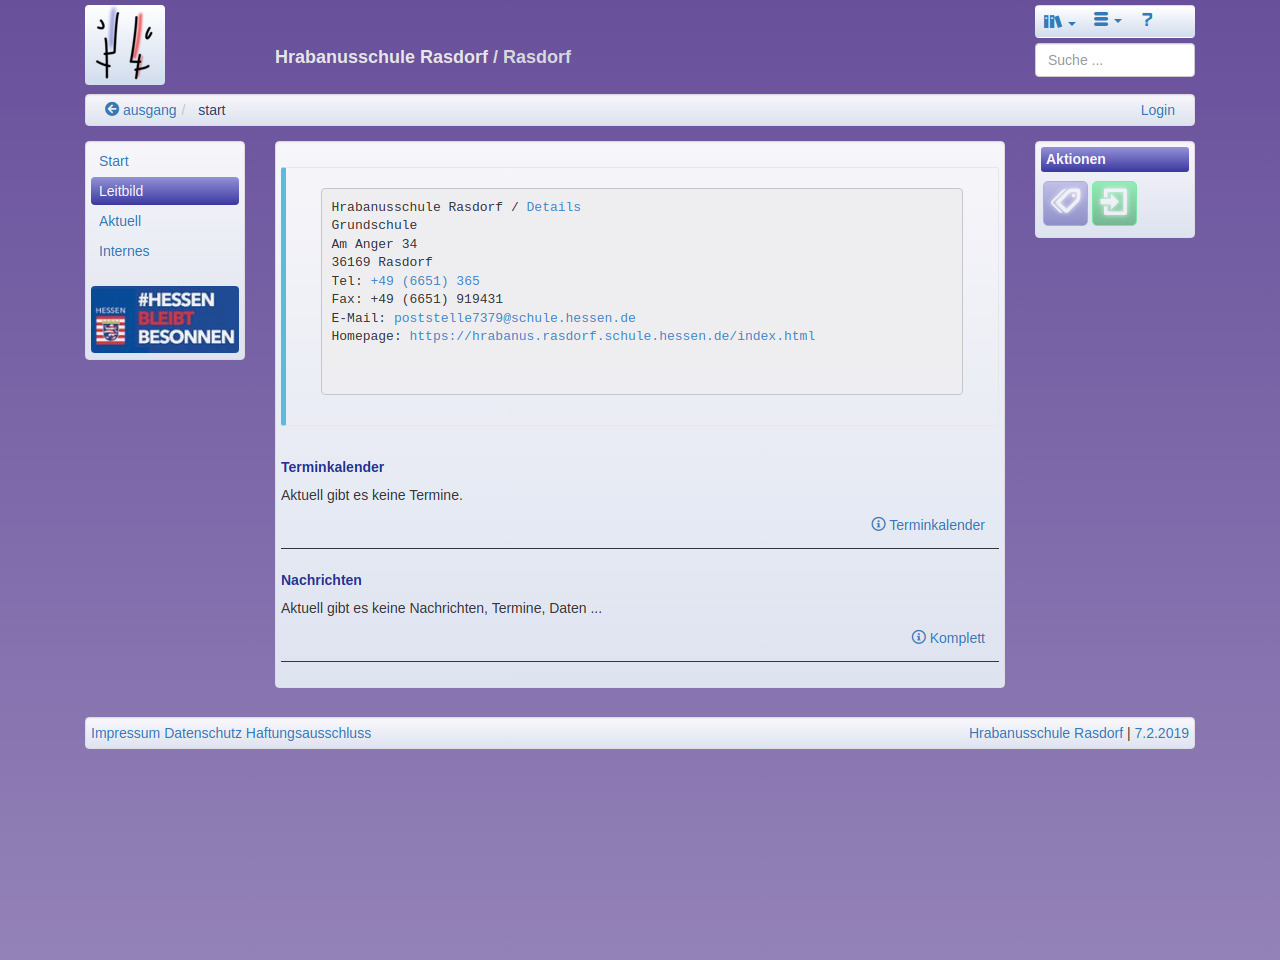This screenshot has width=1280, height=960.
Task: Expand the list menu dropdown icon
Action: pos(1106,21)
